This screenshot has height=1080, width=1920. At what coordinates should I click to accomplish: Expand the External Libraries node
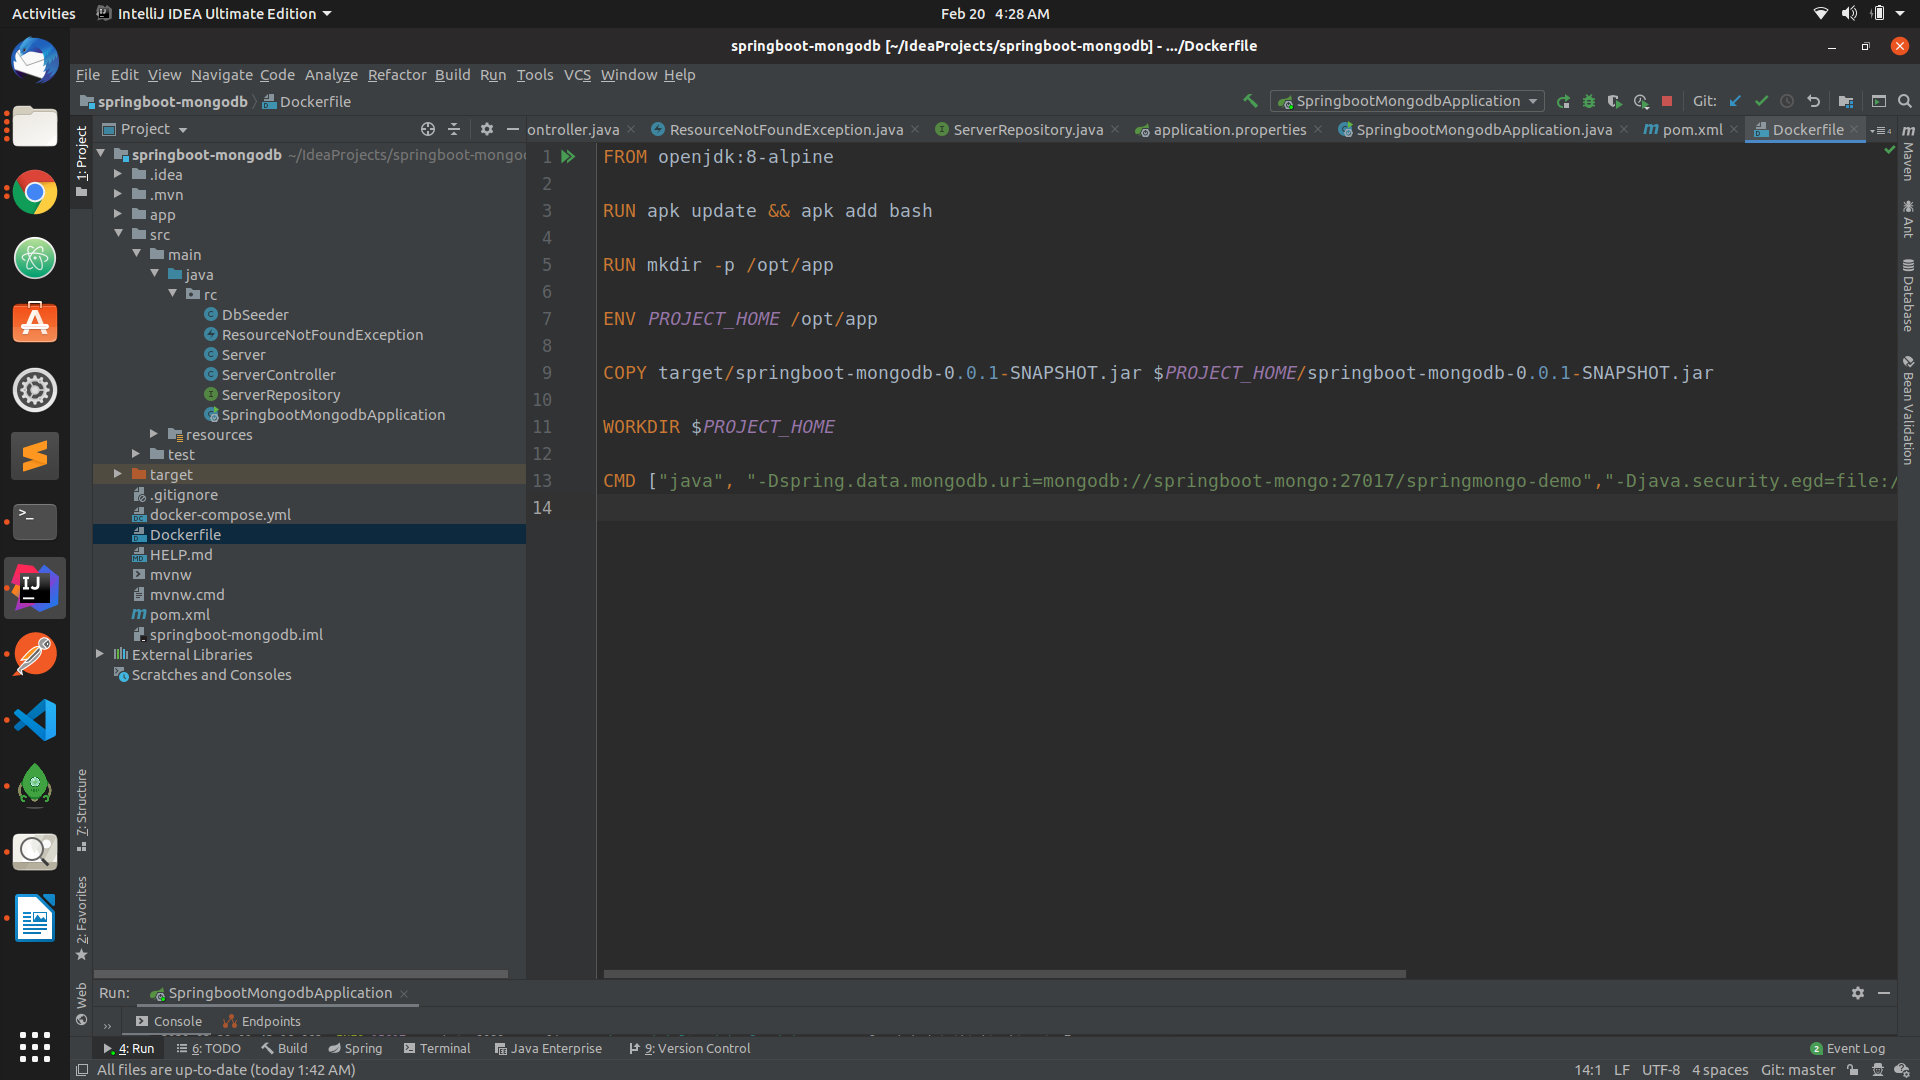(x=100, y=654)
